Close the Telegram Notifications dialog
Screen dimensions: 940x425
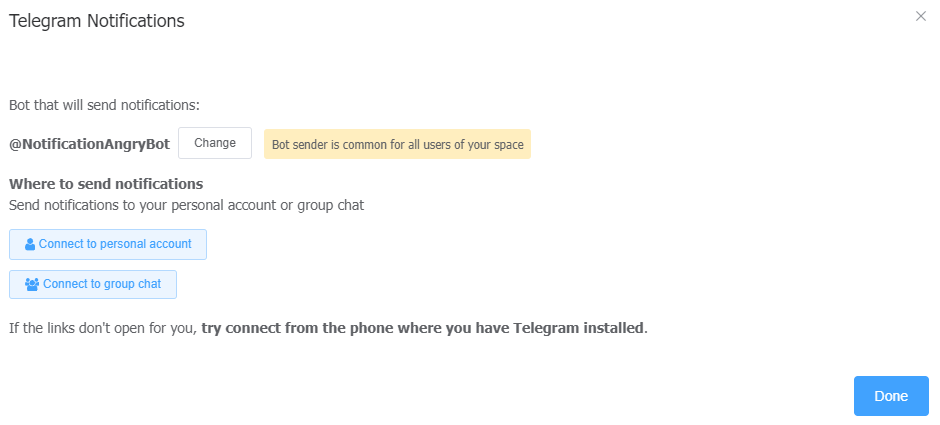[921, 16]
